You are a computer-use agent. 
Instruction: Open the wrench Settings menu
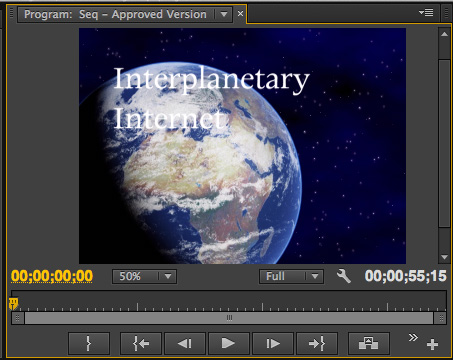click(x=343, y=276)
